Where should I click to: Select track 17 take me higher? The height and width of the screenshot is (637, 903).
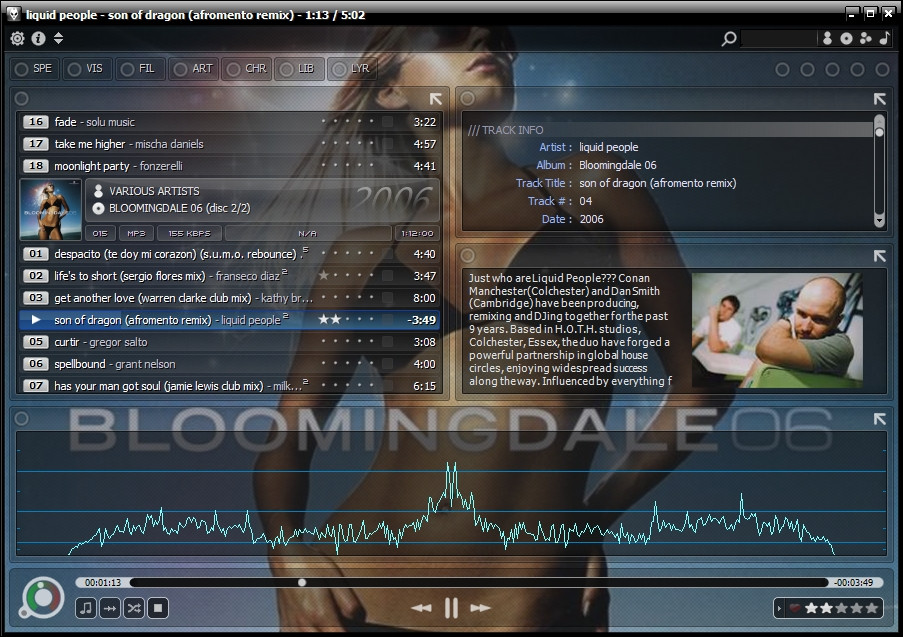[230, 144]
